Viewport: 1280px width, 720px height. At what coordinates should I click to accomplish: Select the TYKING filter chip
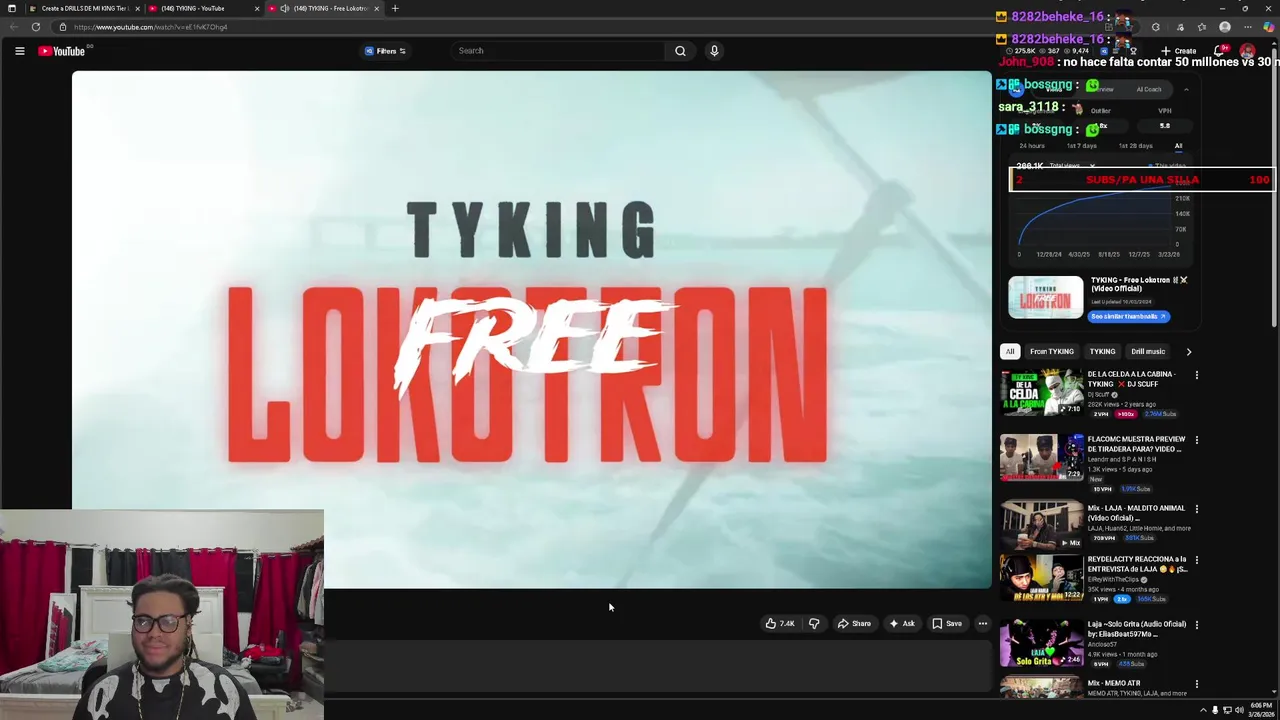1102,352
